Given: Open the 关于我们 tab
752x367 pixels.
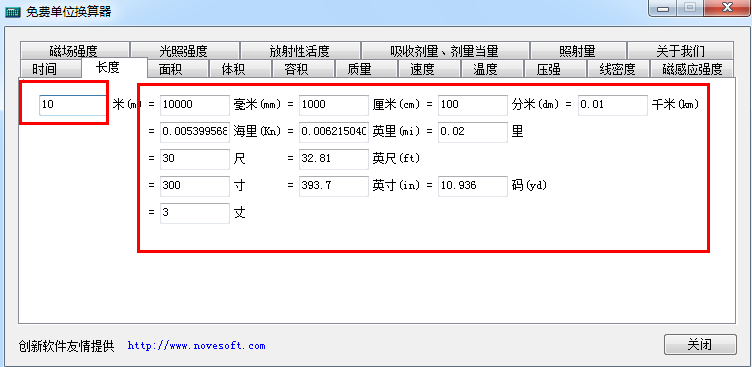Looking at the screenshot, I should click(681, 50).
